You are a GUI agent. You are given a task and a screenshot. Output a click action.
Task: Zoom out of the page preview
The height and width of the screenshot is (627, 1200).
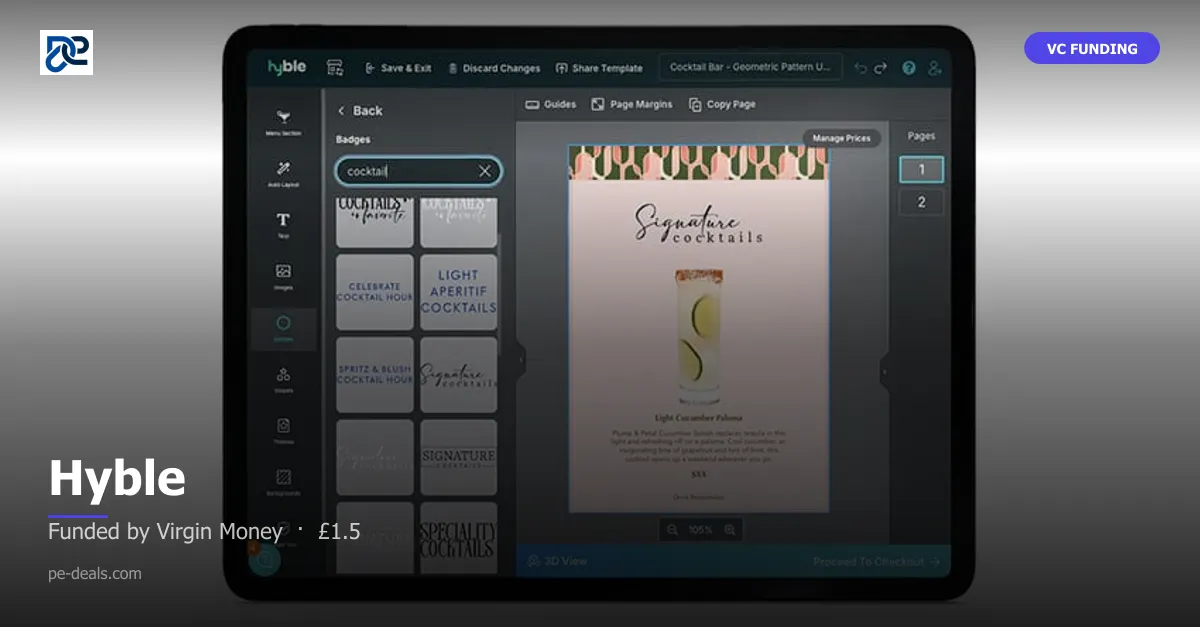point(672,529)
